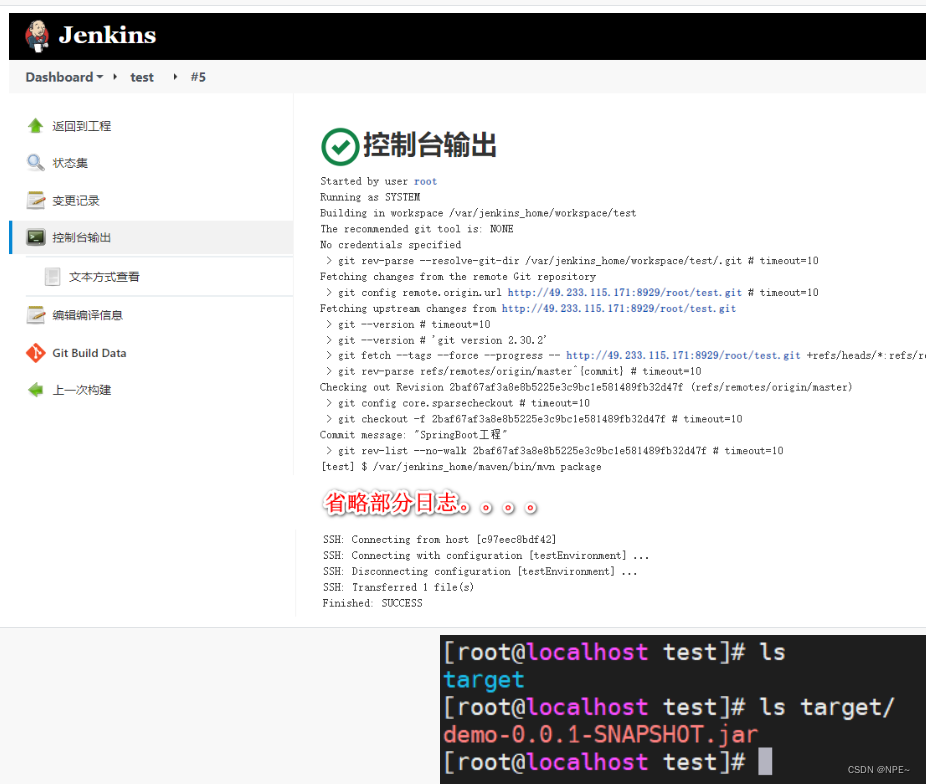The image size is (926, 784).
Task: Click the terminal cursor block at prompt
Action: pos(765,761)
